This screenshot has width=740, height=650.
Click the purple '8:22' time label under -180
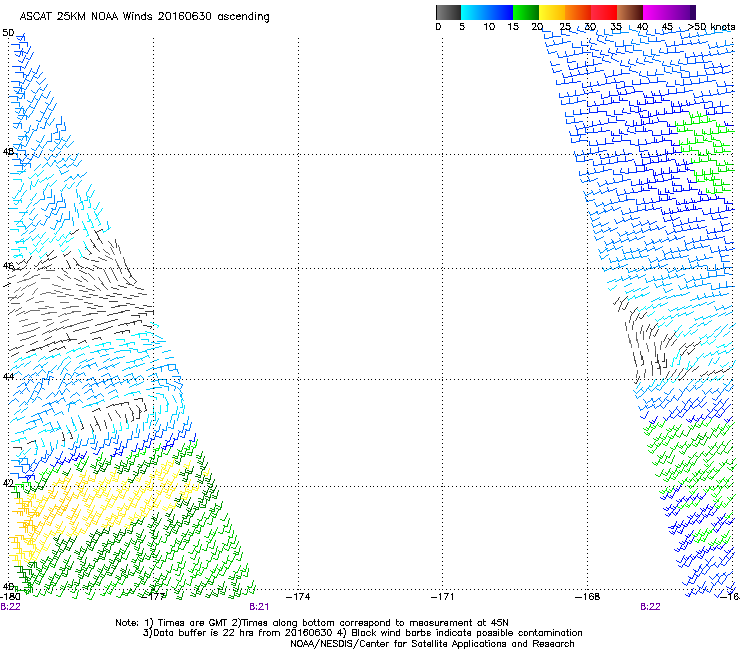tap(10, 607)
